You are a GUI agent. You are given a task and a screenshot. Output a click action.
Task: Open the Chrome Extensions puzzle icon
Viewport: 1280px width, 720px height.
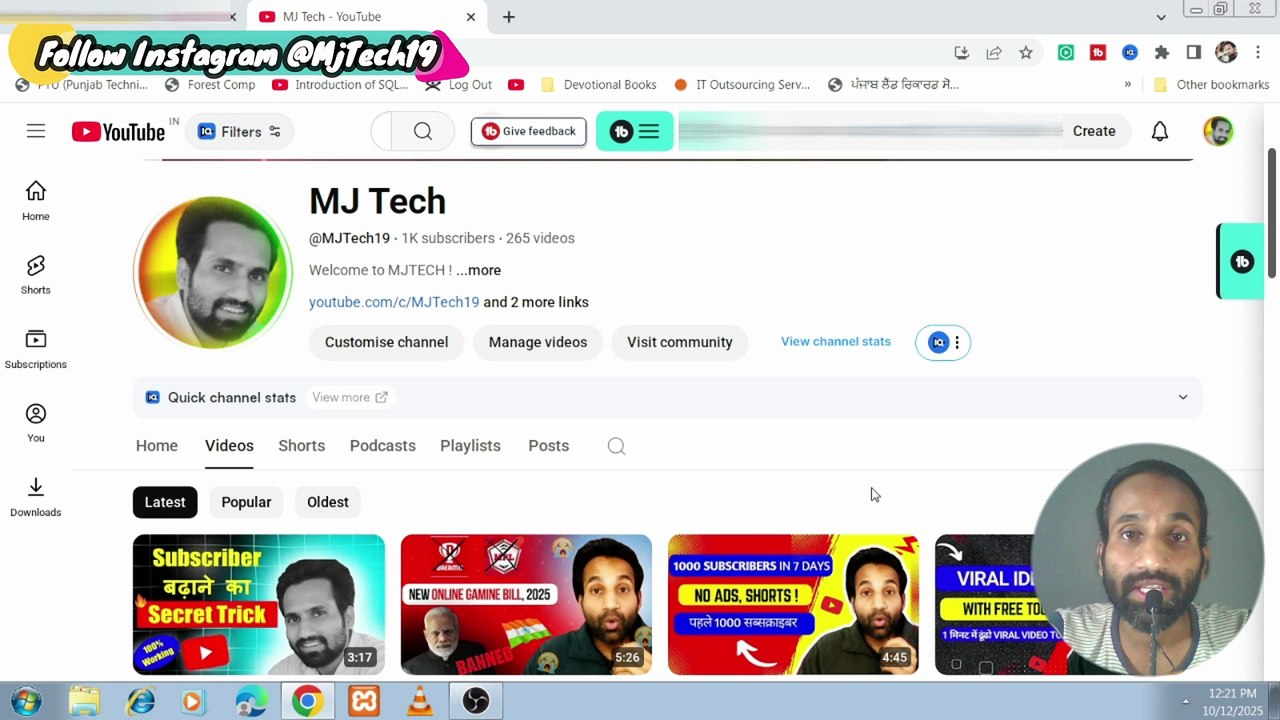coord(1162,53)
